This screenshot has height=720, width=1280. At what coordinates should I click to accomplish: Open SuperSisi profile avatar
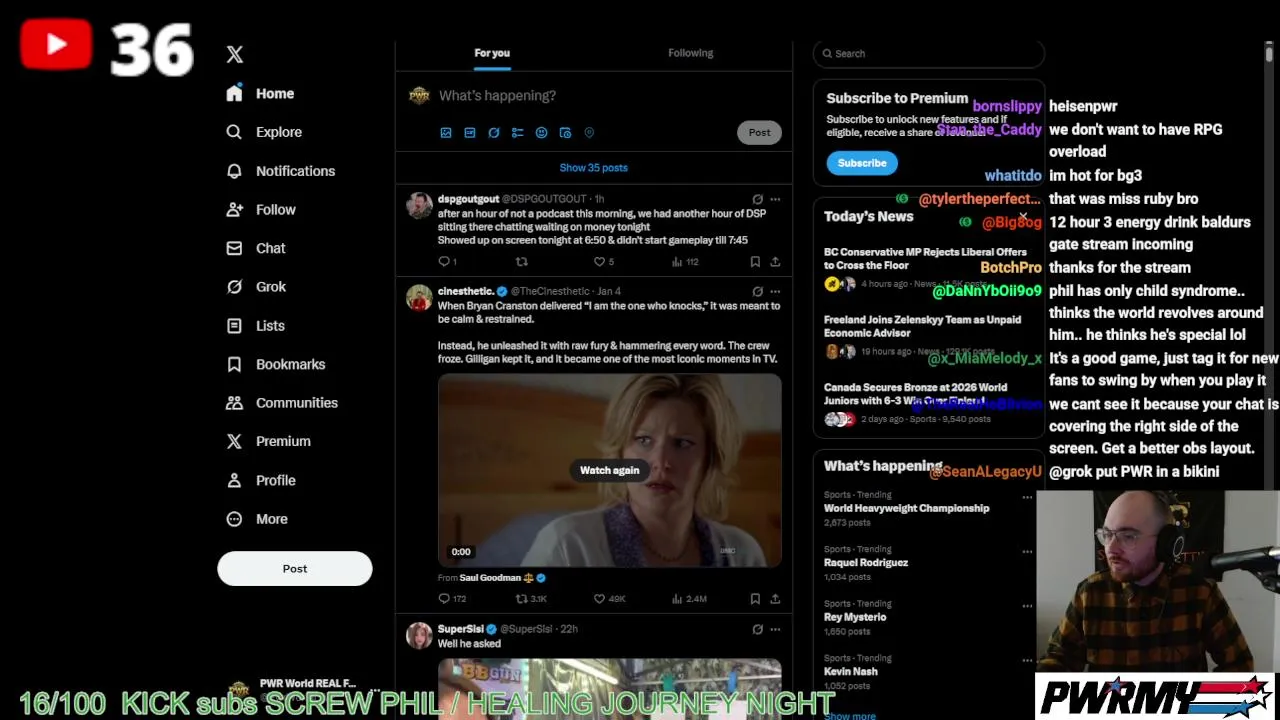(x=419, y=635)
